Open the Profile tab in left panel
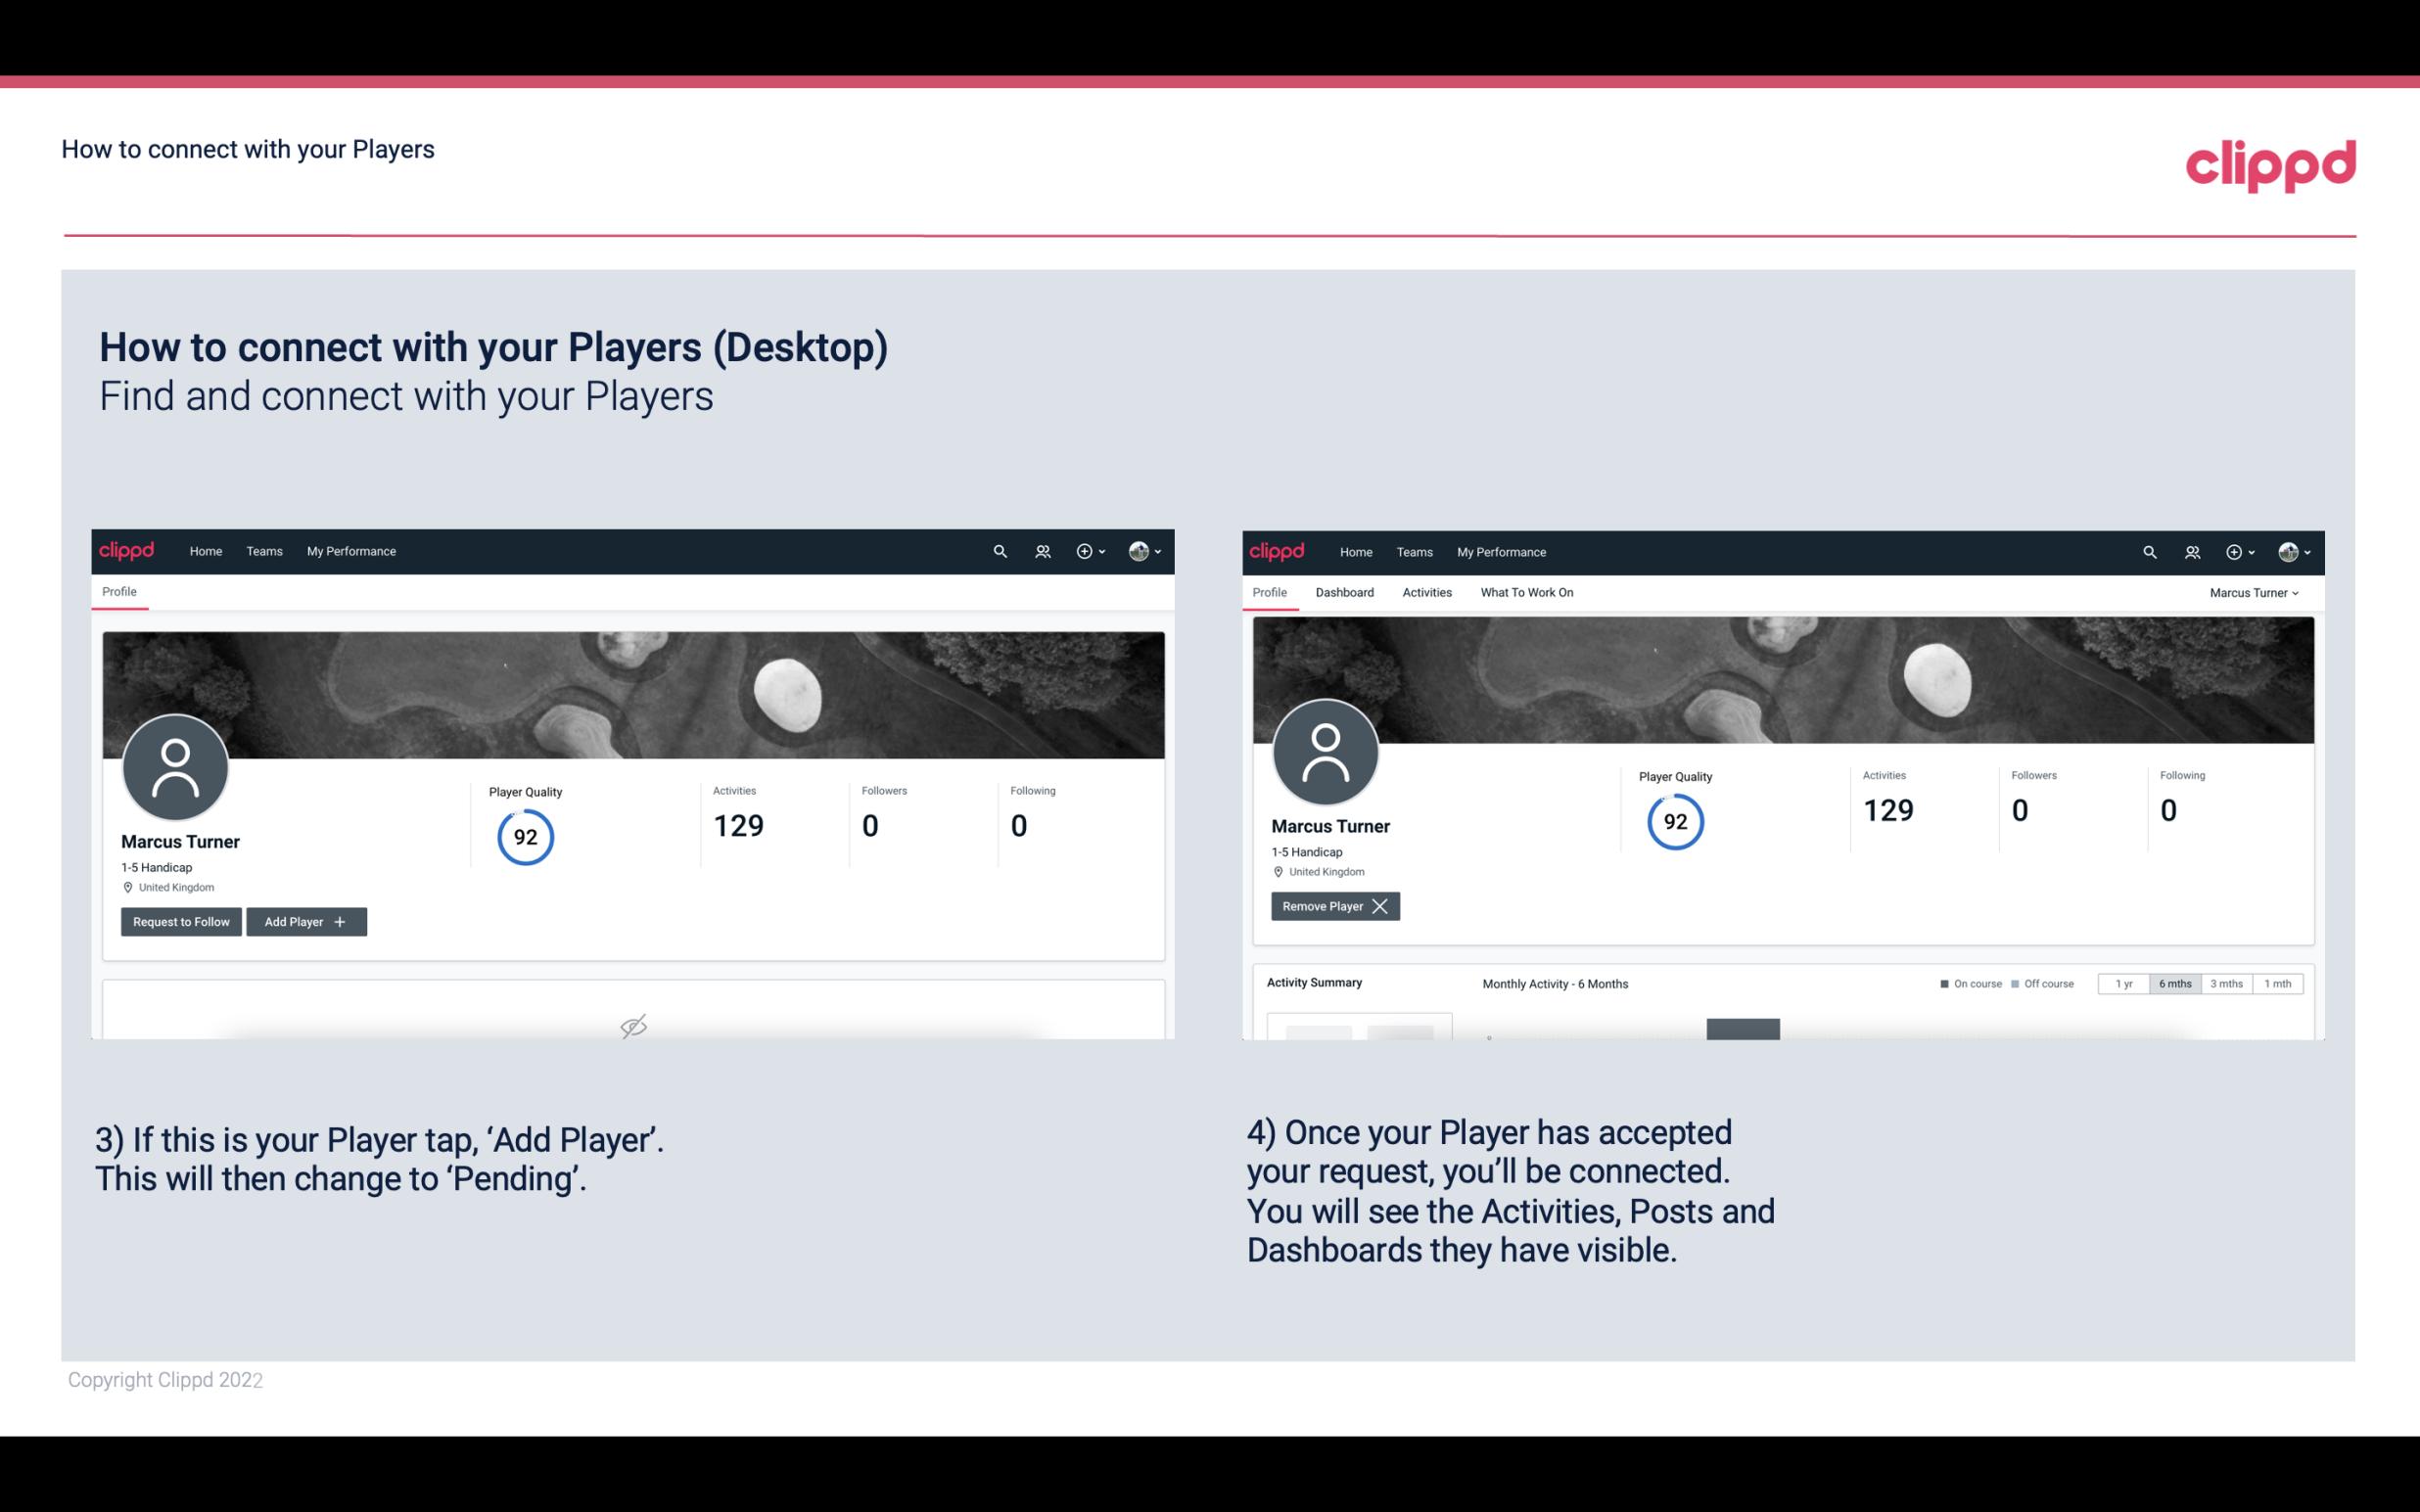2420x1512 pixels. click(x=118, y=590)
